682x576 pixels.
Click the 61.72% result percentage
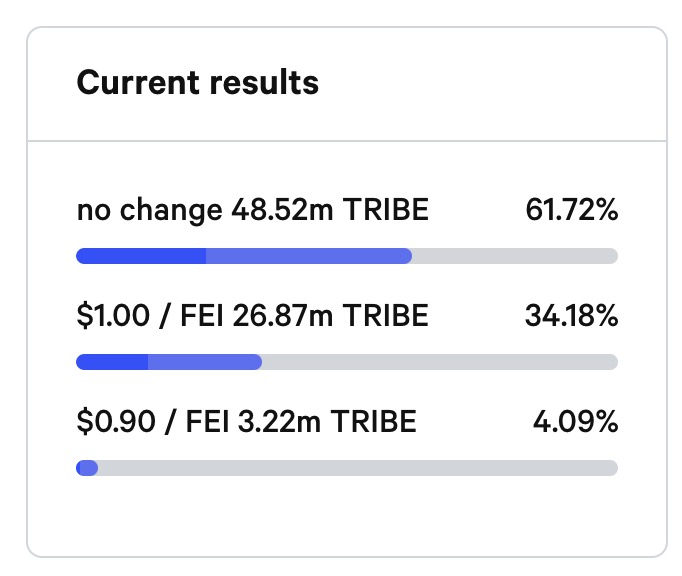pyautogui.click(x=571, y=210)
